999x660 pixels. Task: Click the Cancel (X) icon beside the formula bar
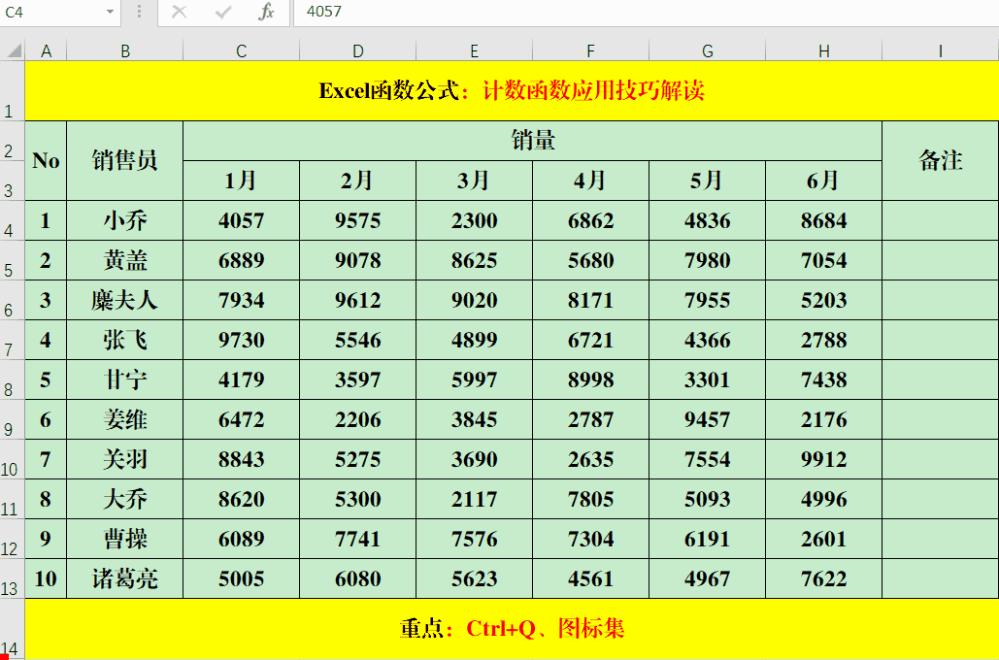(x=178, y=13)
